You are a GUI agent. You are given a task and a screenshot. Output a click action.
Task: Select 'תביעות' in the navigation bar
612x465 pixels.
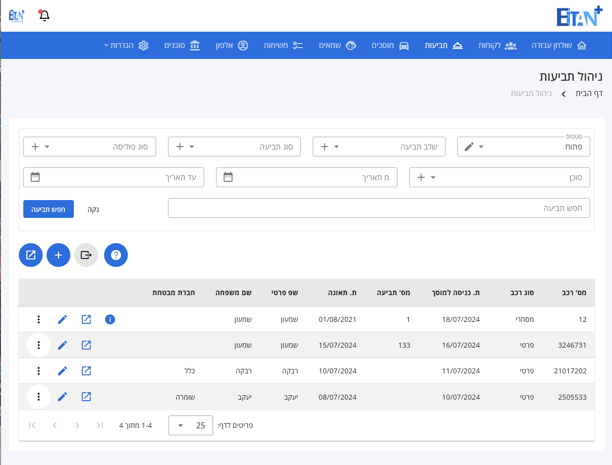444,45
